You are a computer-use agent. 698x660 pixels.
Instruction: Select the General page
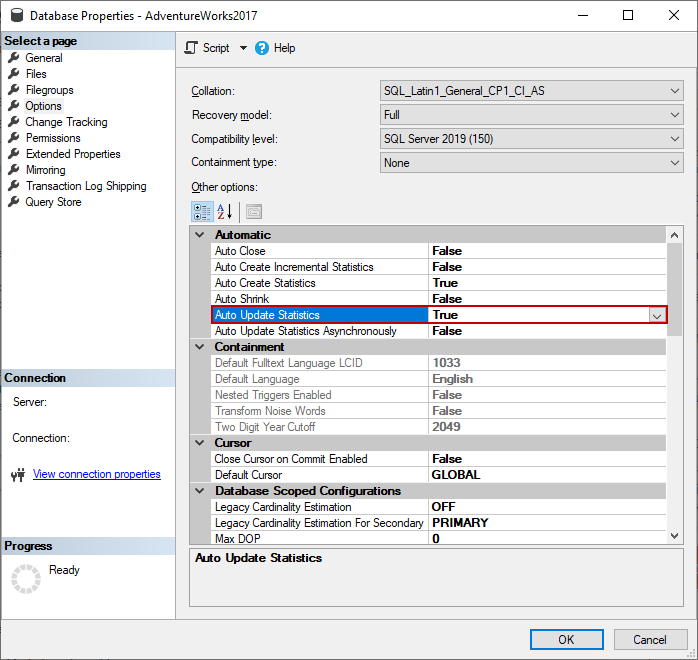(x=43, y=58)
